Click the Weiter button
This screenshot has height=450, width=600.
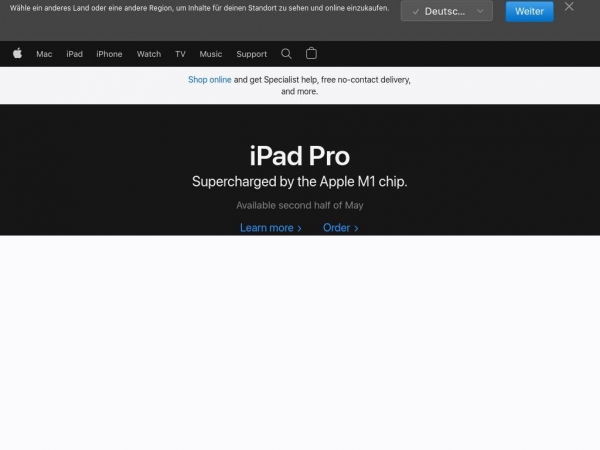[x=529, y=11]
